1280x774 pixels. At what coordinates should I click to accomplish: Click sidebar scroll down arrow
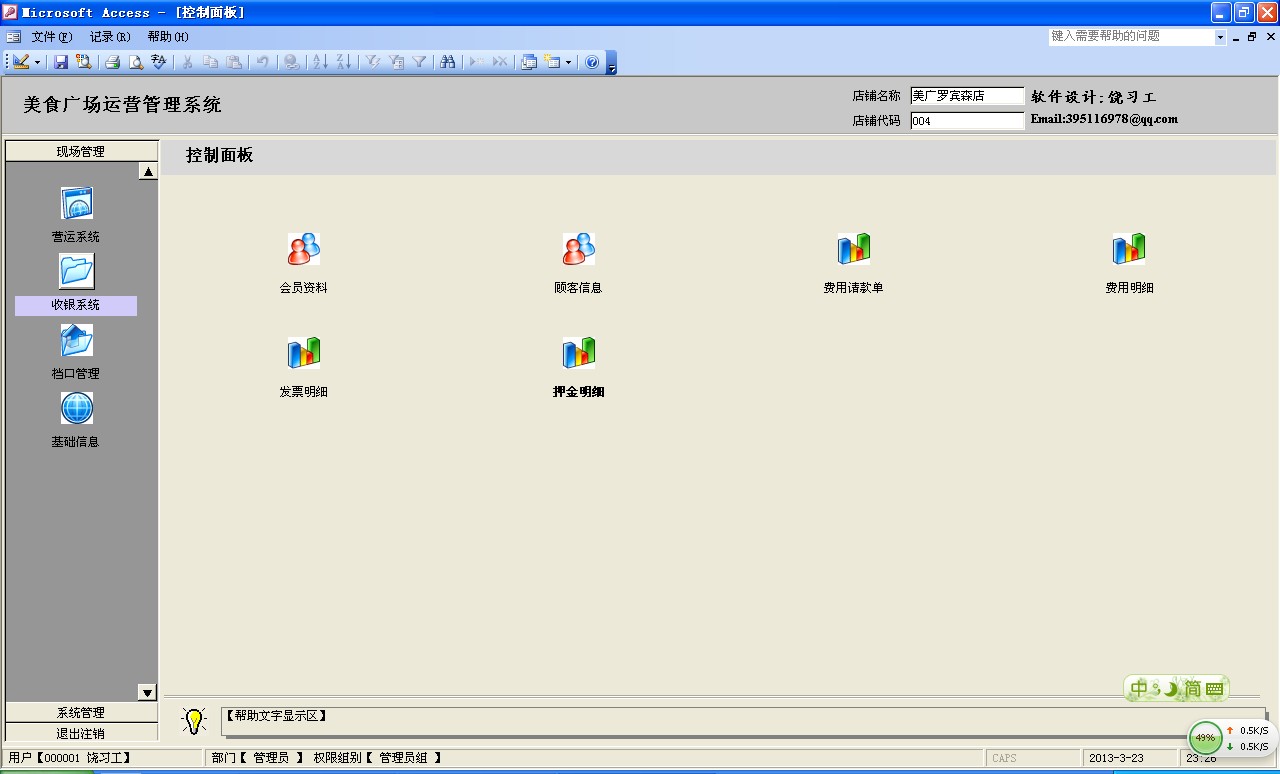[x=148, y=692]
